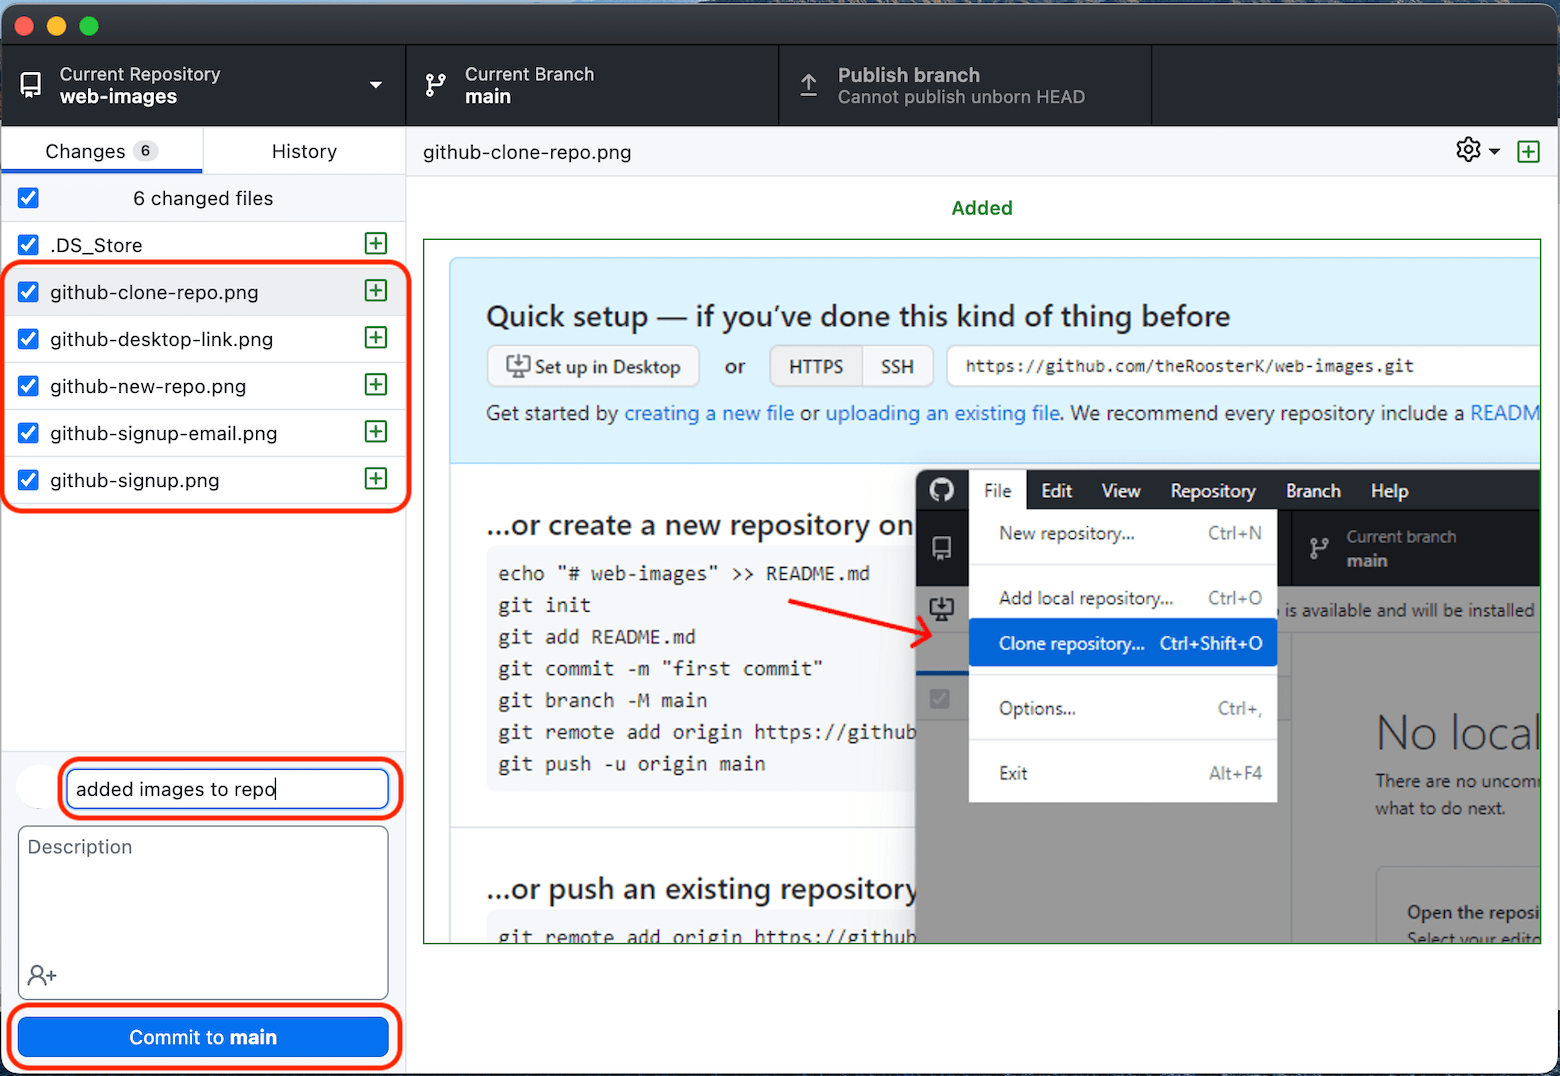Select github-desktop-link.png file name
The height and width of the screenshot is (1076, 1560).
point(161,339)
